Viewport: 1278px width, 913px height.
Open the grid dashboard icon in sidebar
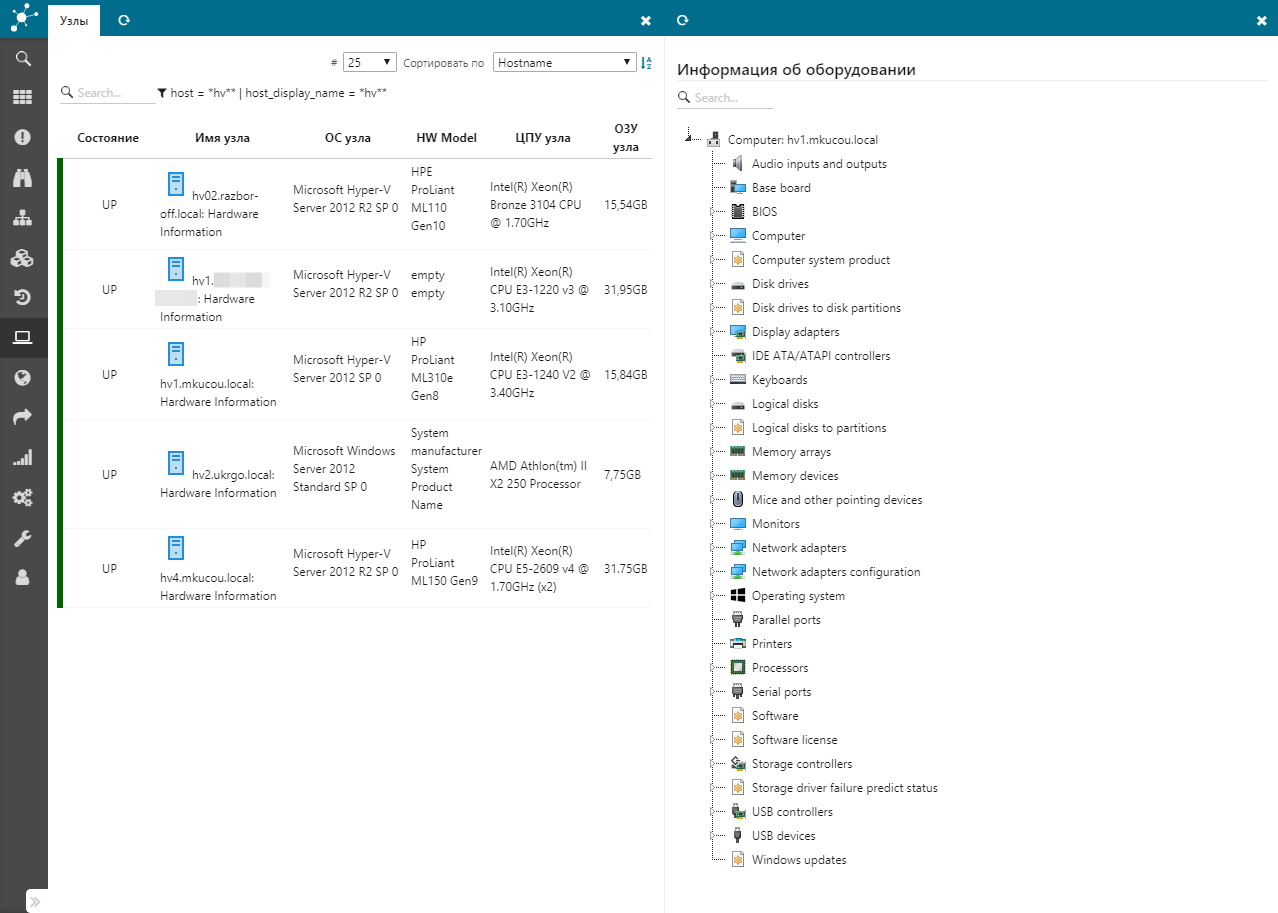(x=22, y=98)
